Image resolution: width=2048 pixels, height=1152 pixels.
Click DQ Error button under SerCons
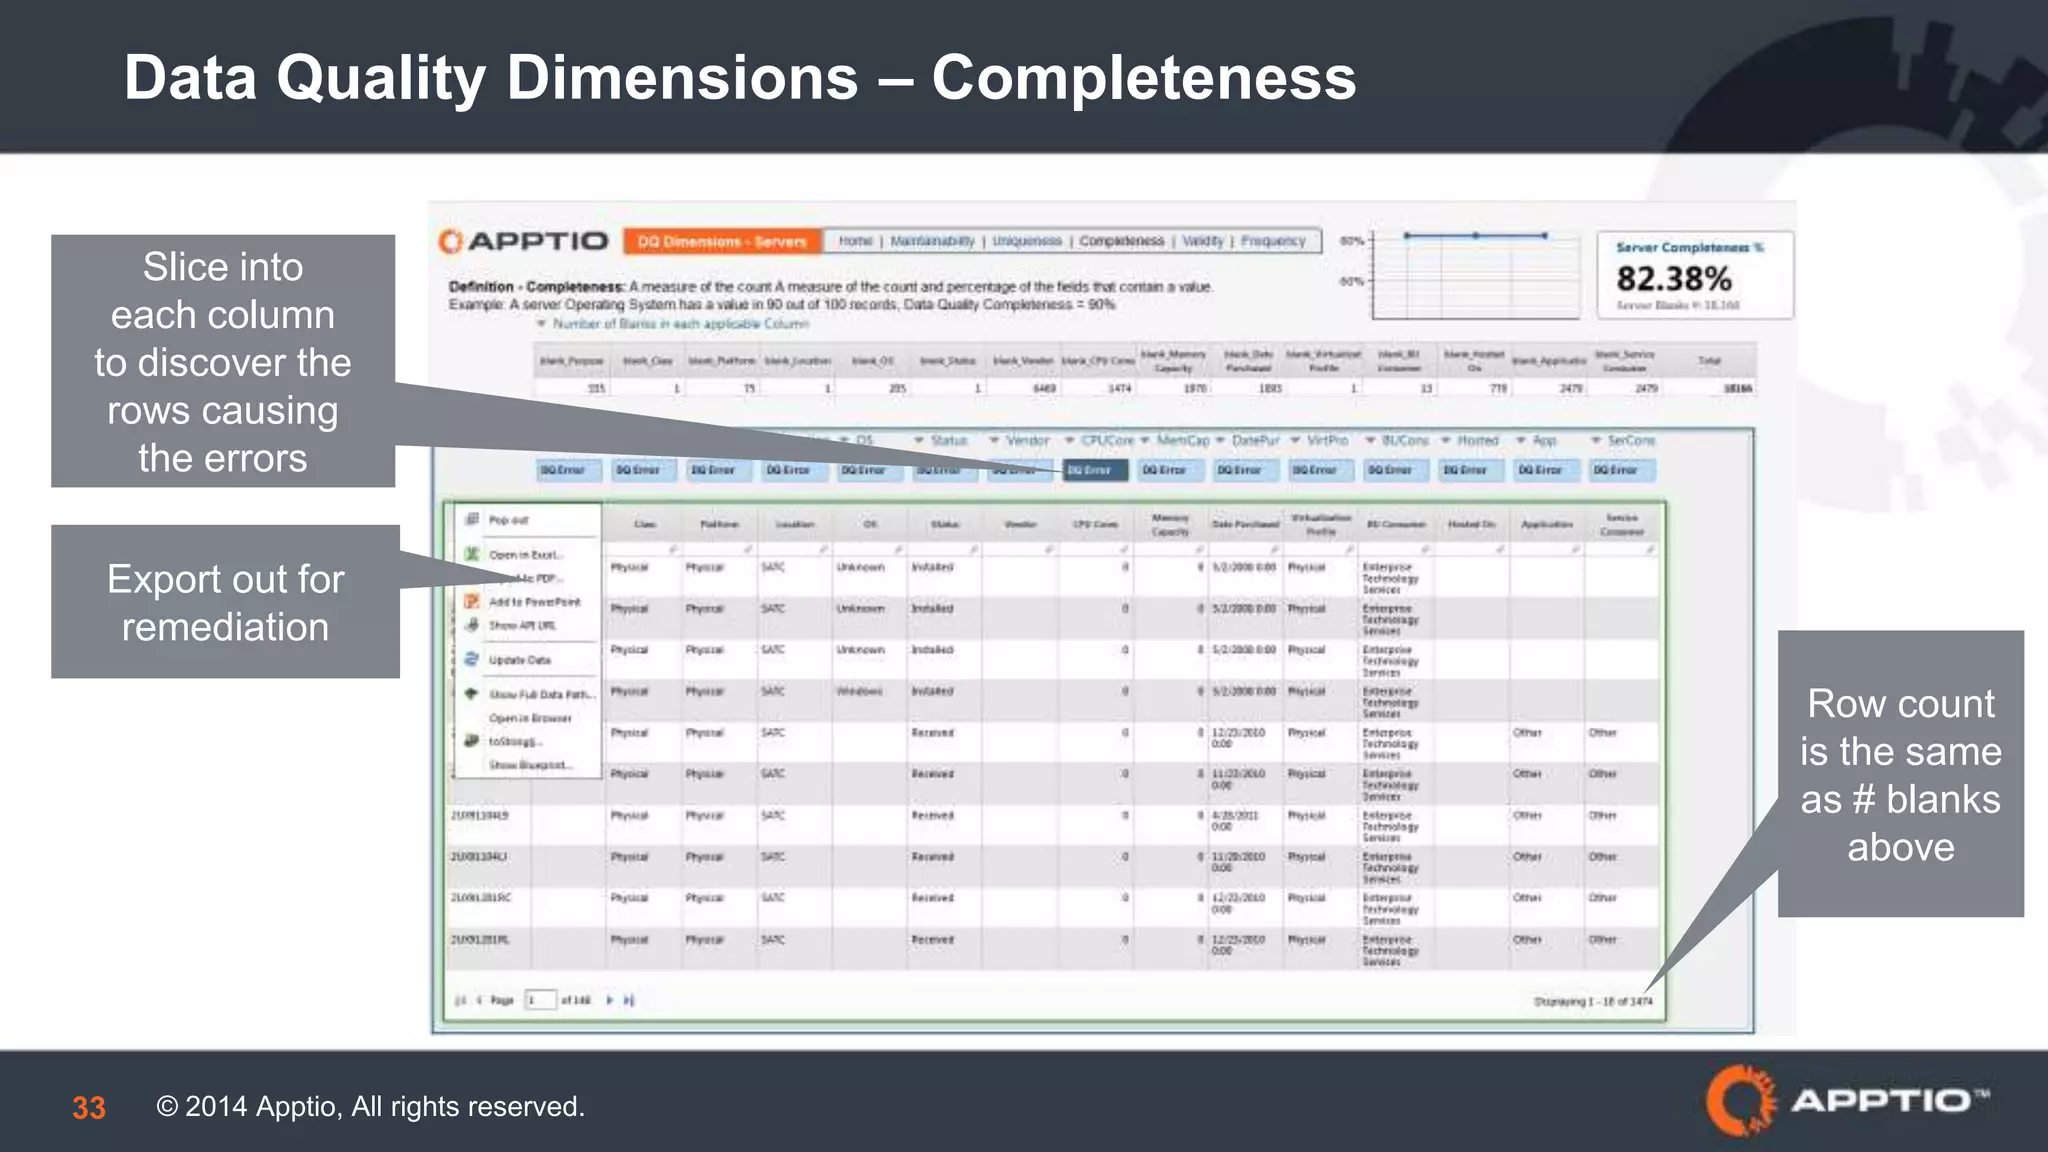tap(1621, 470)
